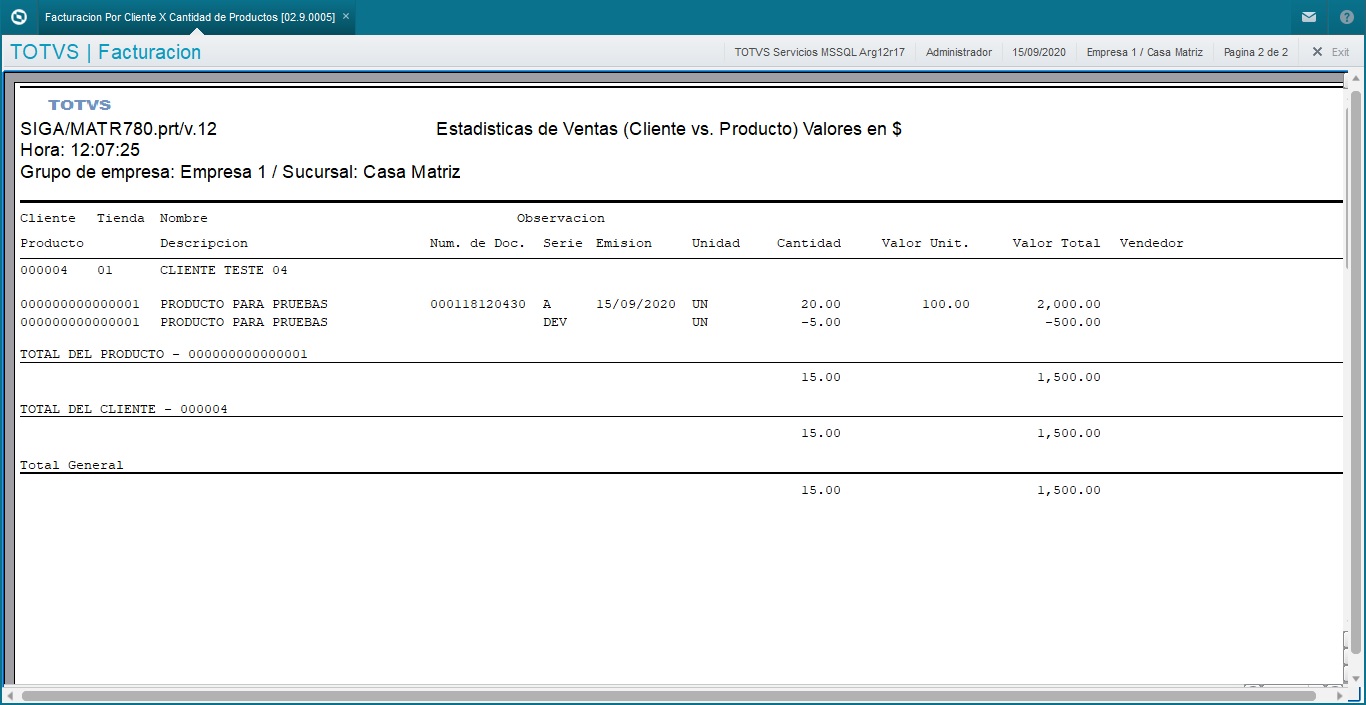Click the Serie column header
The height and width of the screenshot is (705, 1366).
[563, 243]
